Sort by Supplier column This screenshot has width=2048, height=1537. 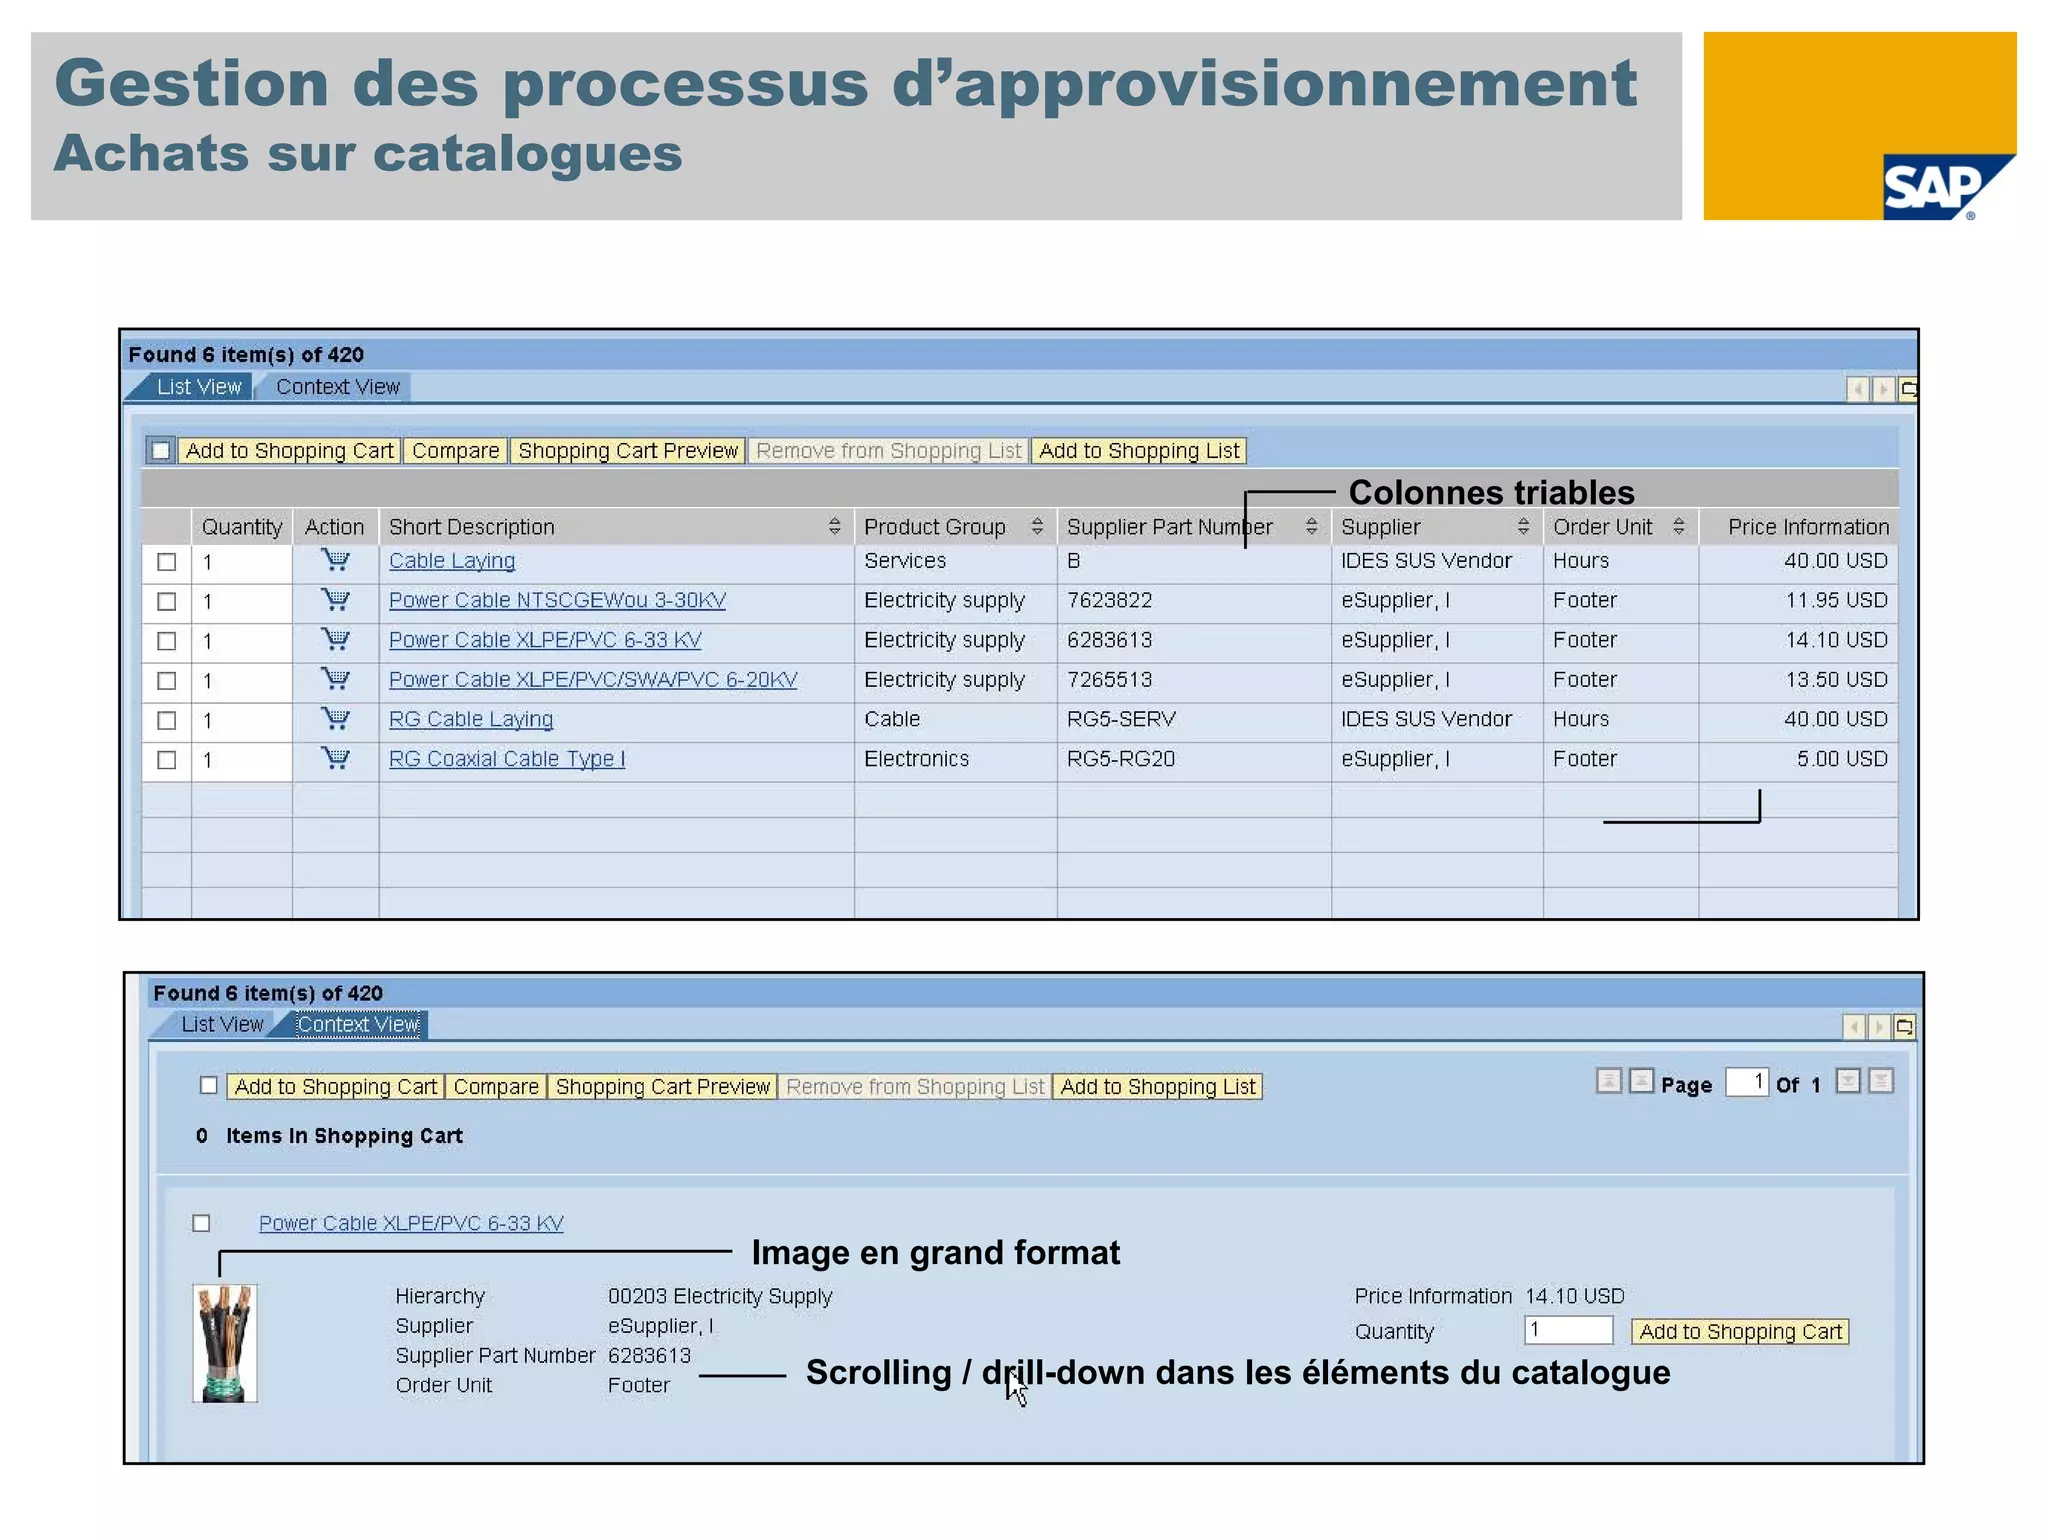(1523, 527)
